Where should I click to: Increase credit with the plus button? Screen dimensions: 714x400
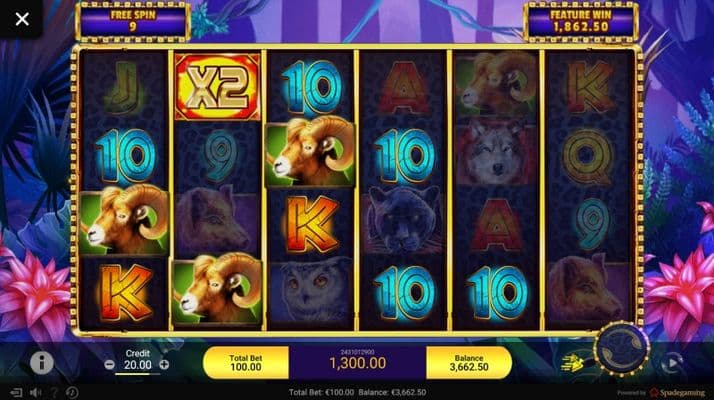click(164, 364)
